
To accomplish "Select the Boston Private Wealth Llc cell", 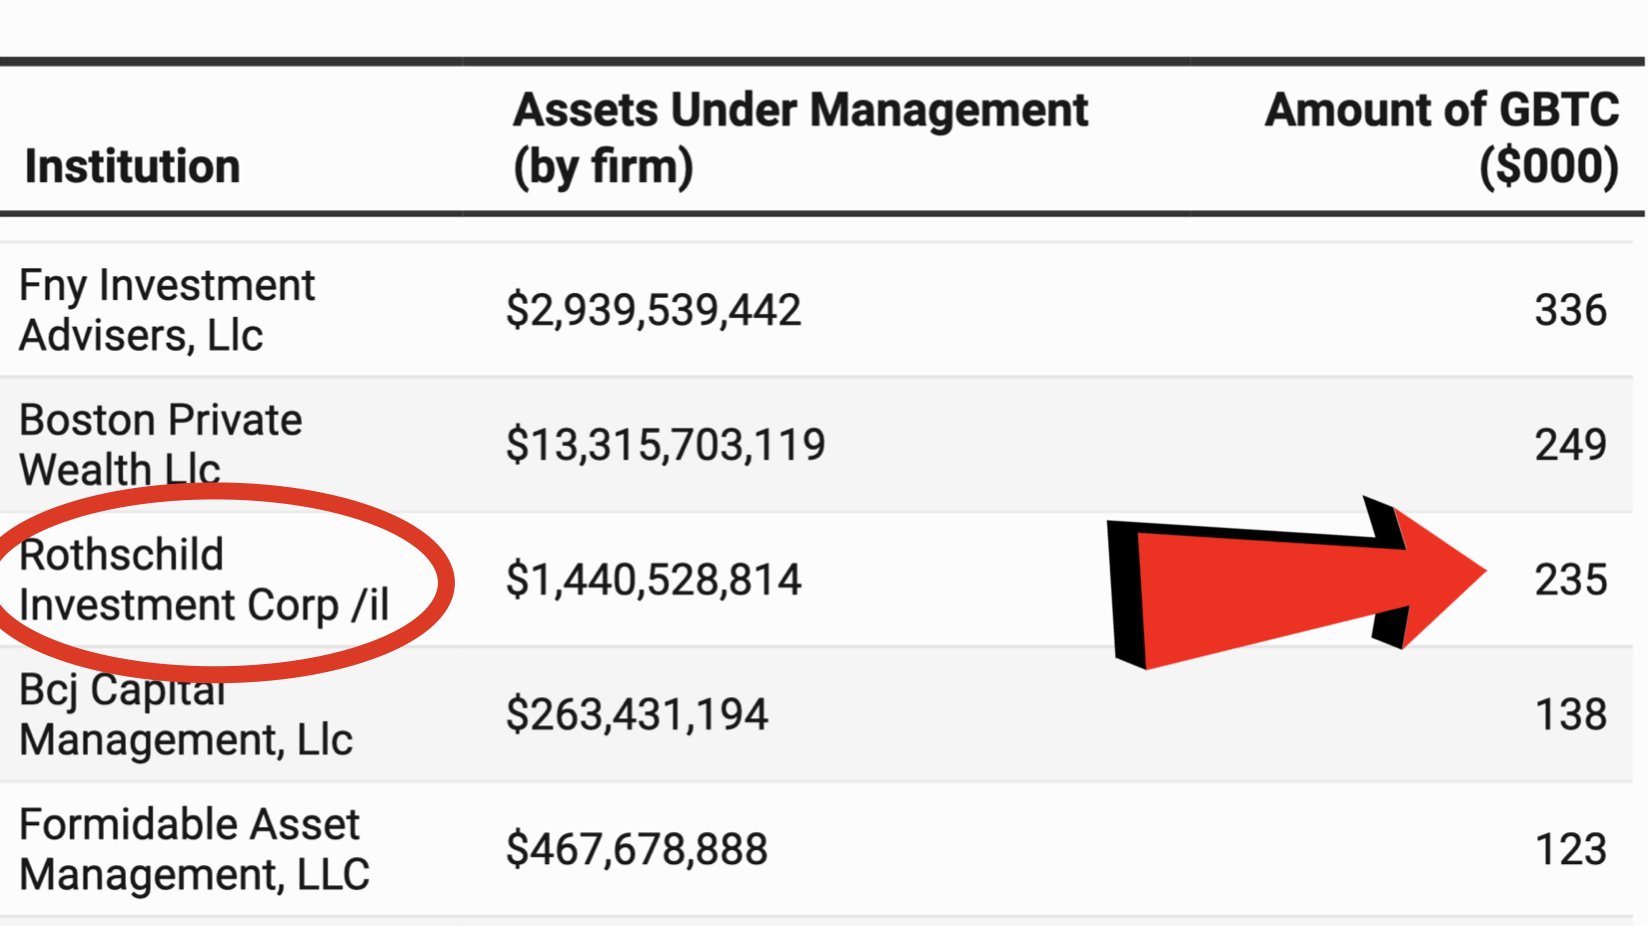I will tap(160, 444).
